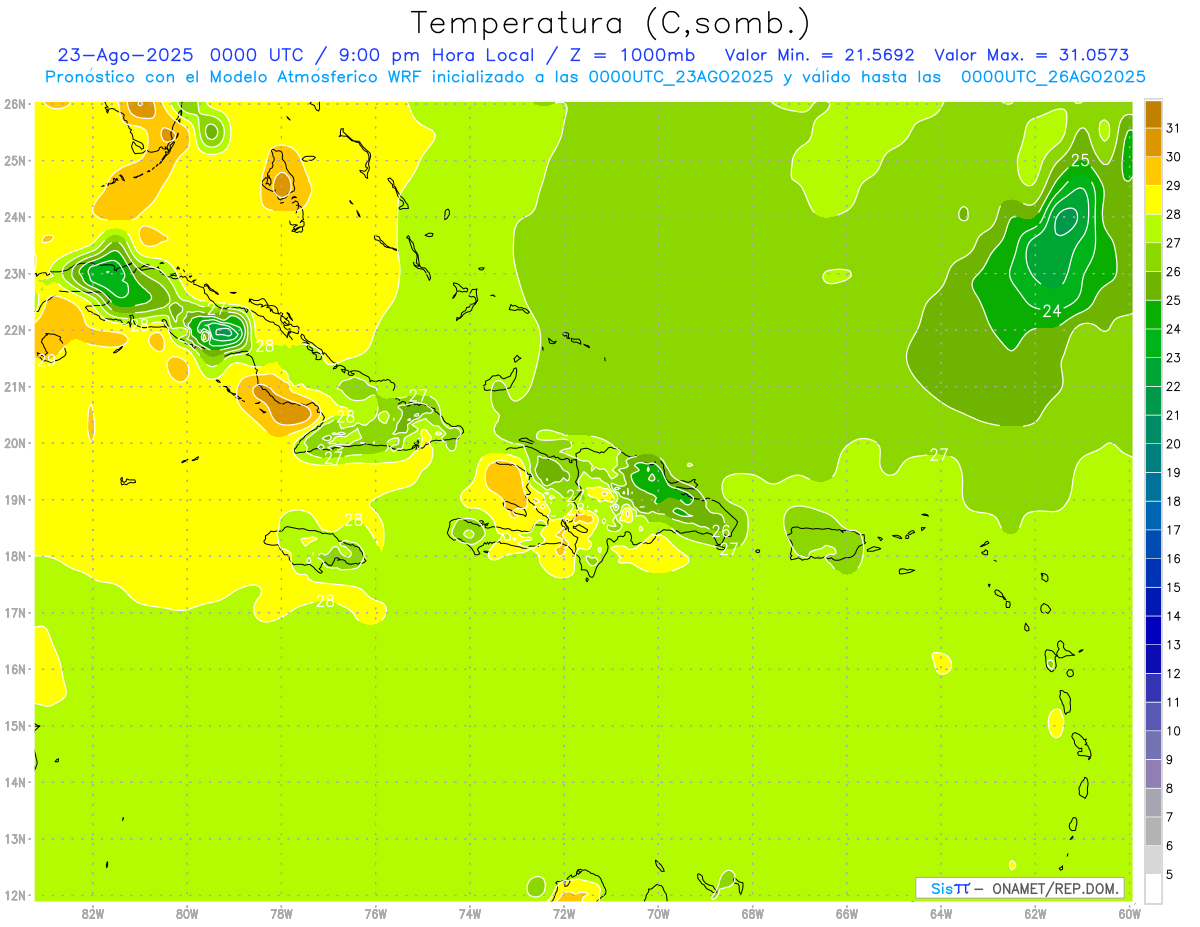This screenshot has width=1200, height=927.
Task: Click color scale label 7
Action: pos(1170,816)
